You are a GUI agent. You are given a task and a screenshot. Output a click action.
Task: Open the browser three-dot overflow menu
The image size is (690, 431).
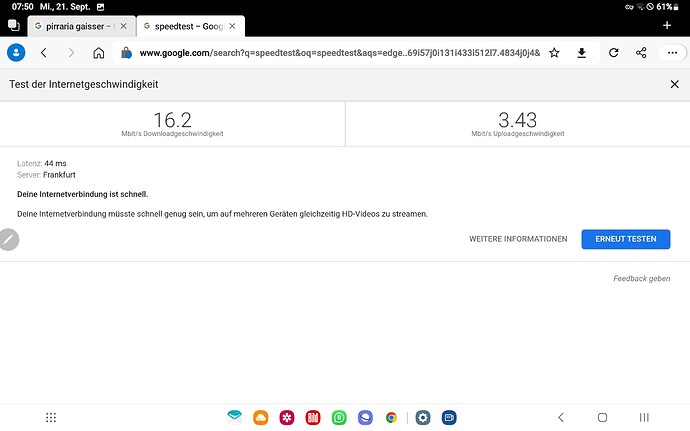671,53
